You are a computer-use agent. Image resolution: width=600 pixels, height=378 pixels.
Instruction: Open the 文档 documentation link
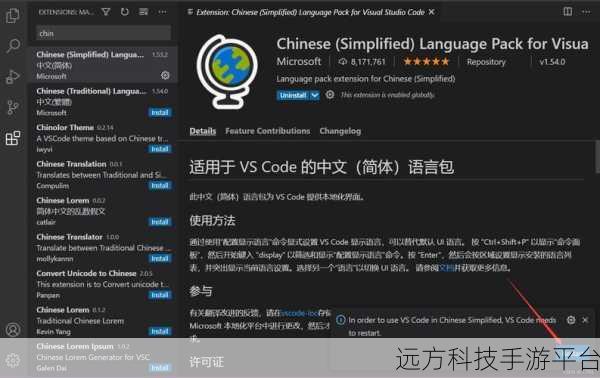[x=447, y=267]
